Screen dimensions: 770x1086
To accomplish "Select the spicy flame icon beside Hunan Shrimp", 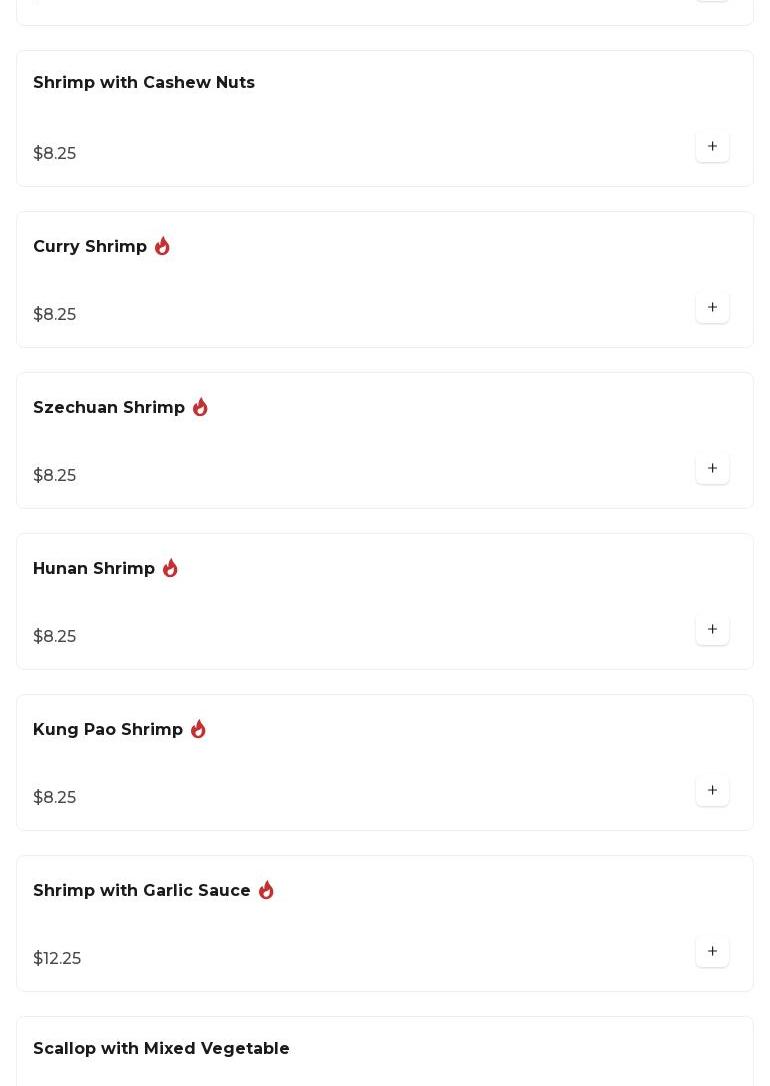I will click(170, 568).
